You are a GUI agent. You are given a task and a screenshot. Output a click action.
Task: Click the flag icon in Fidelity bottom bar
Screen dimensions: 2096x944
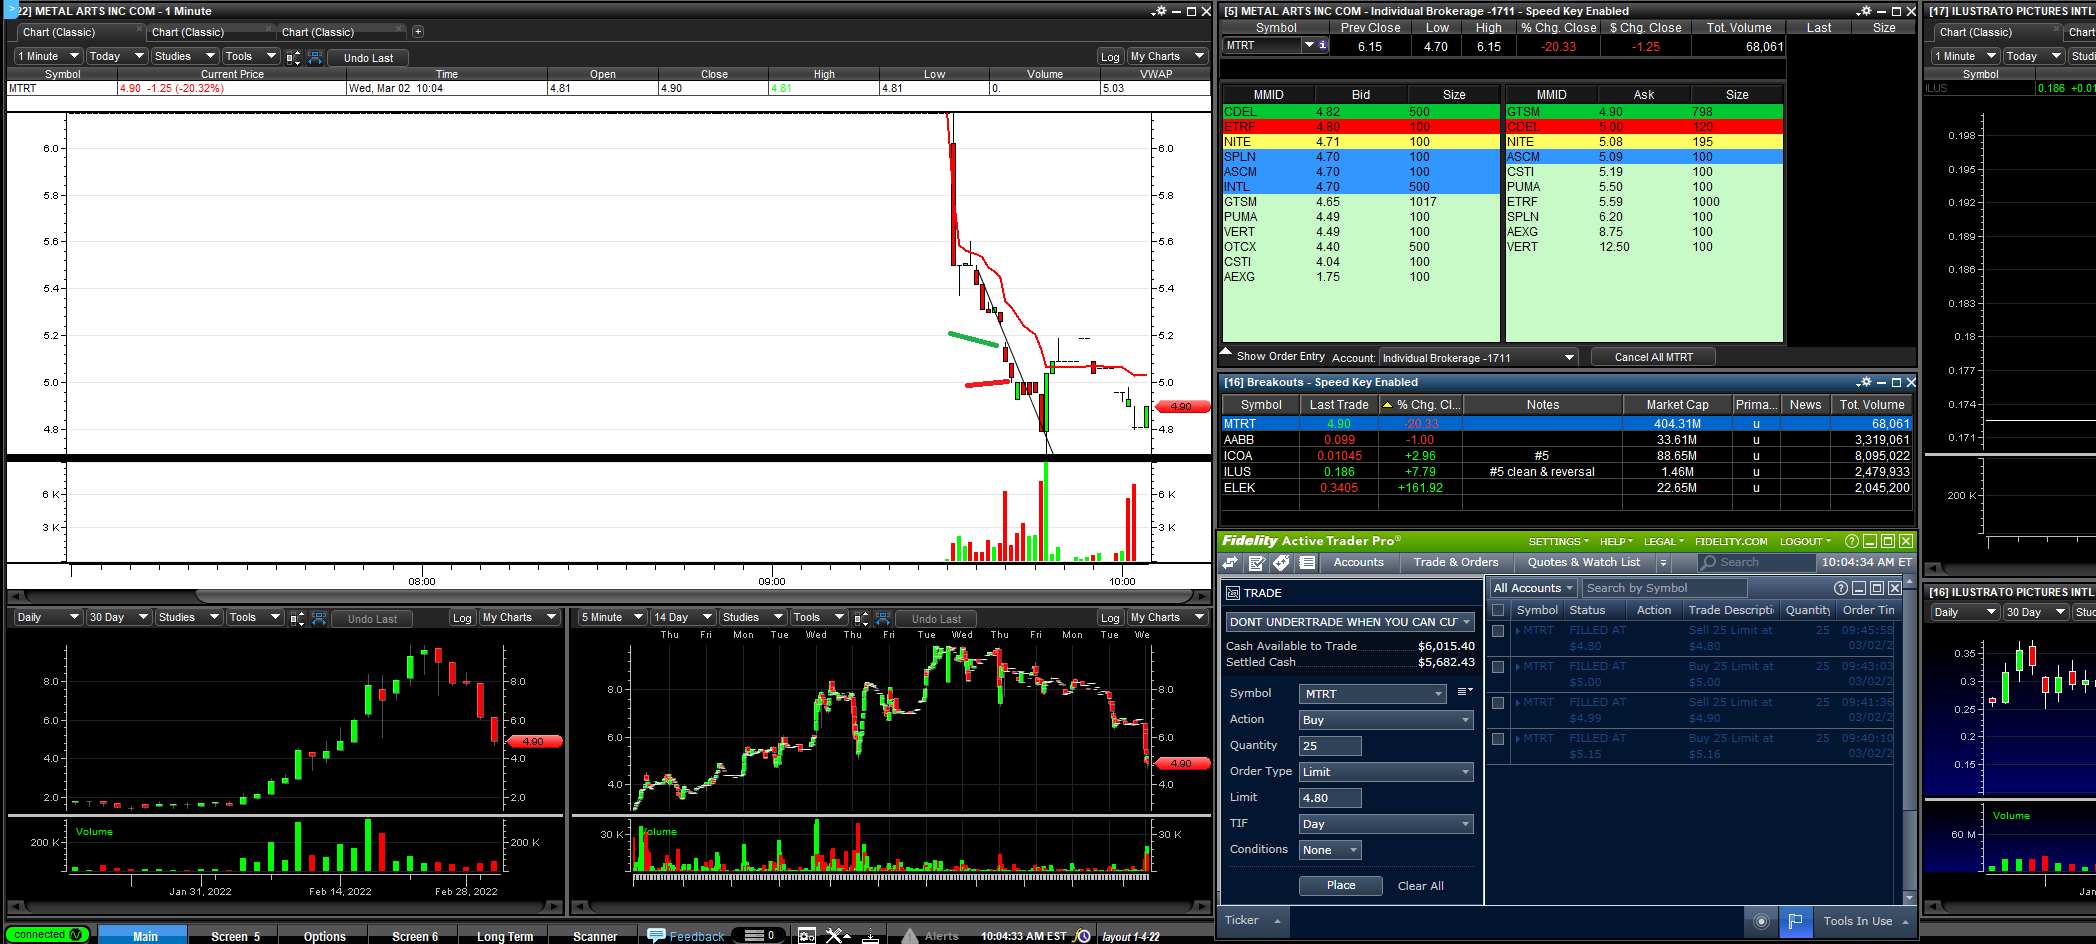1795,921
